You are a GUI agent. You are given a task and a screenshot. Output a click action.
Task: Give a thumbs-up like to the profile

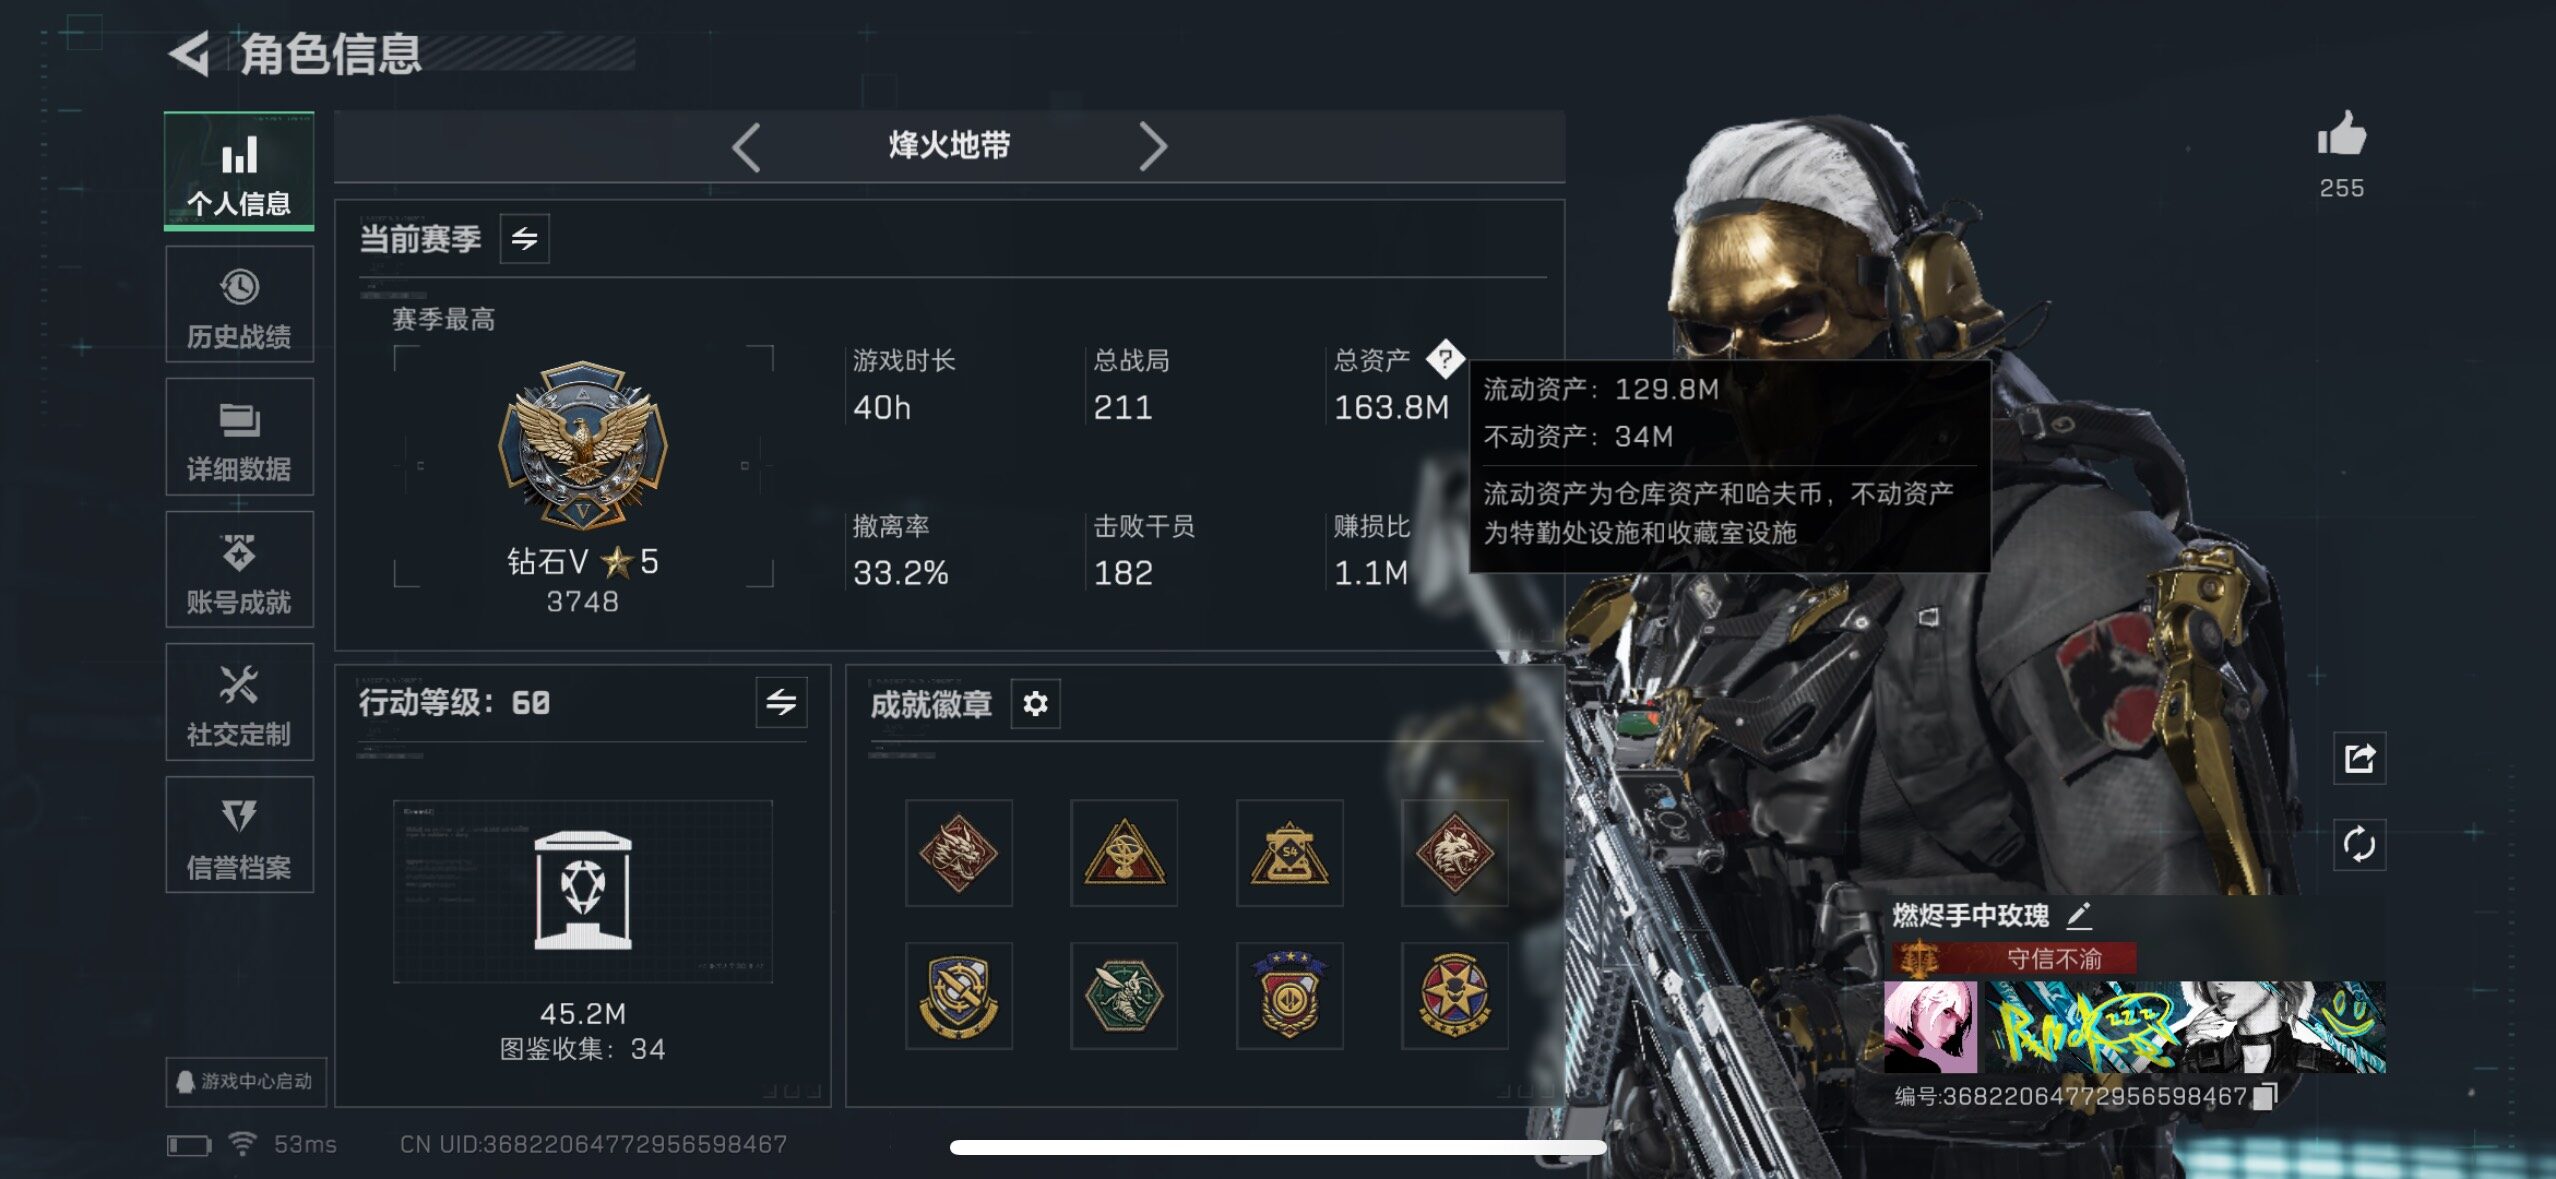[2342, 134]
